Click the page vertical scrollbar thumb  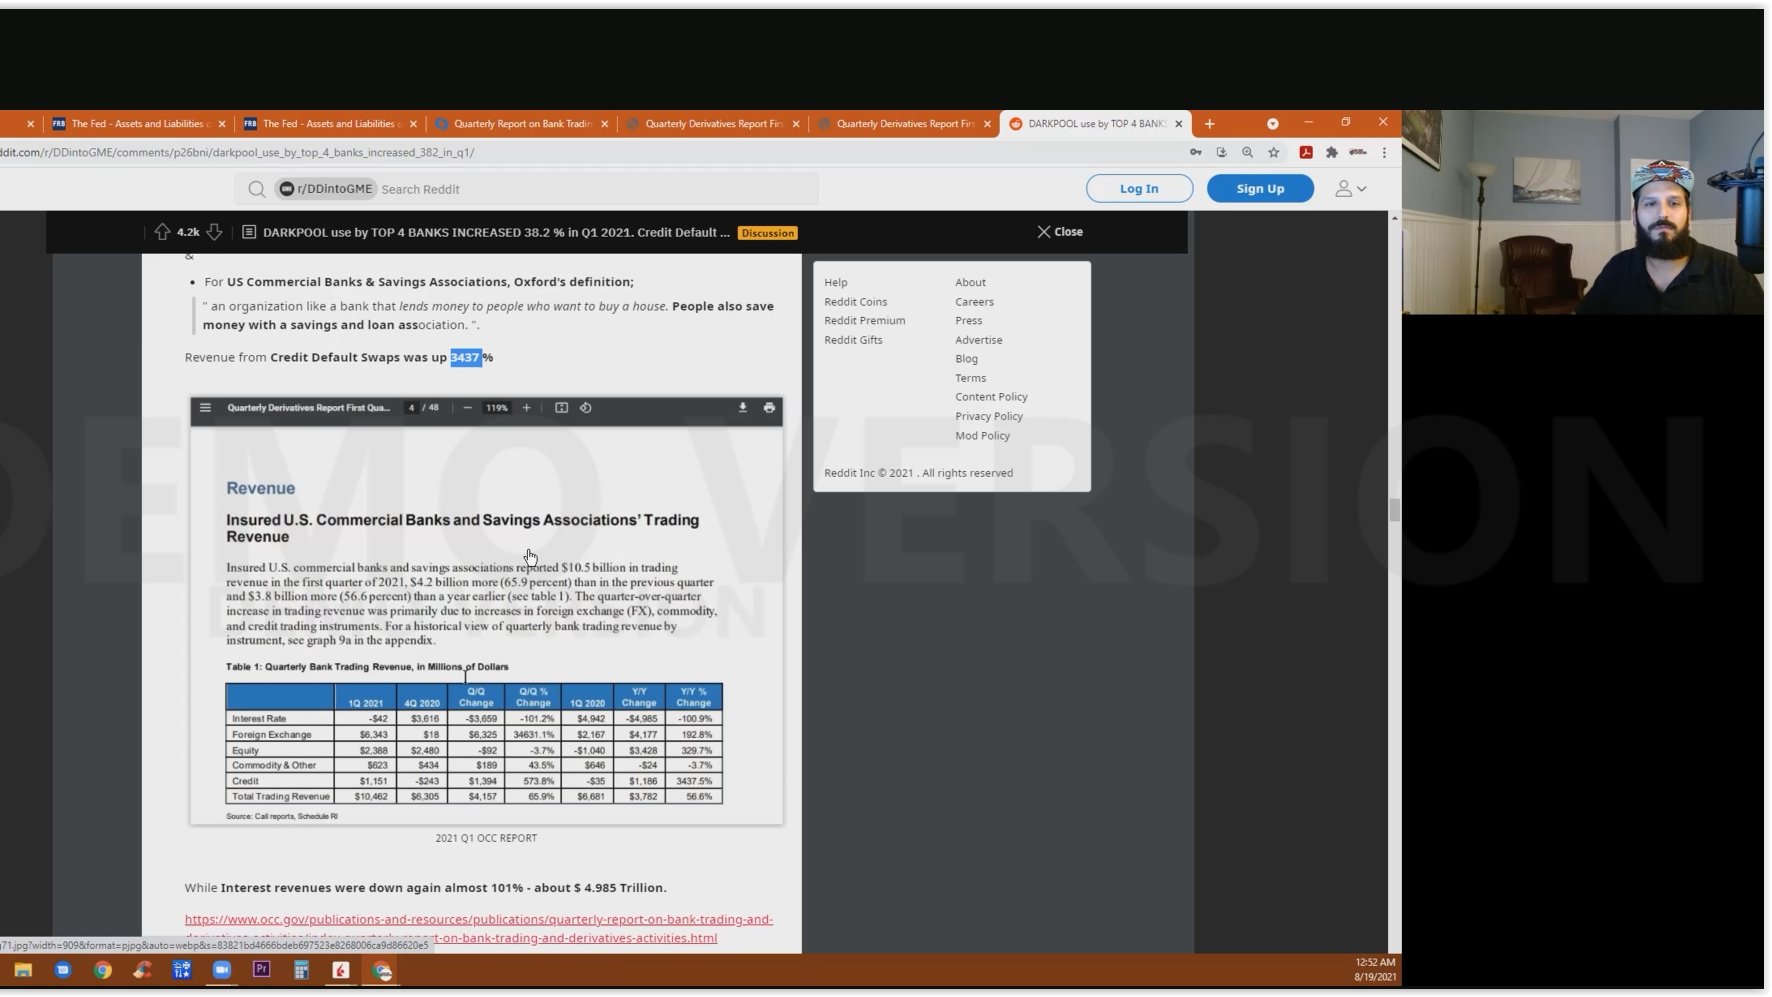tap(1394, 510)
